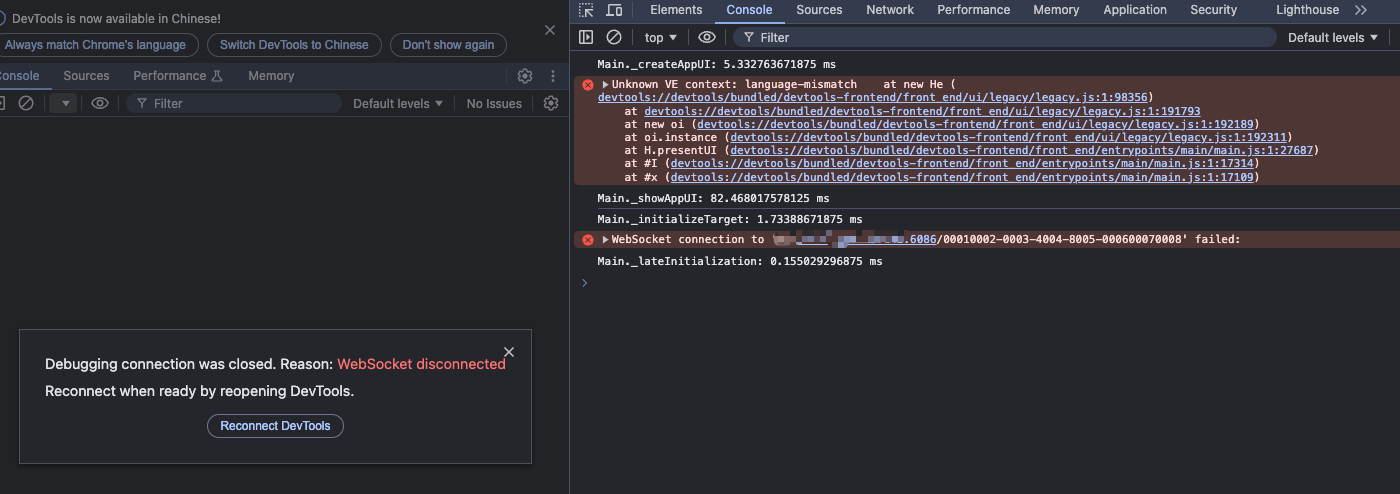Screen dimensions: 1400x494
Task: Click the inspect element picker icon
Action: pos(587,10)
